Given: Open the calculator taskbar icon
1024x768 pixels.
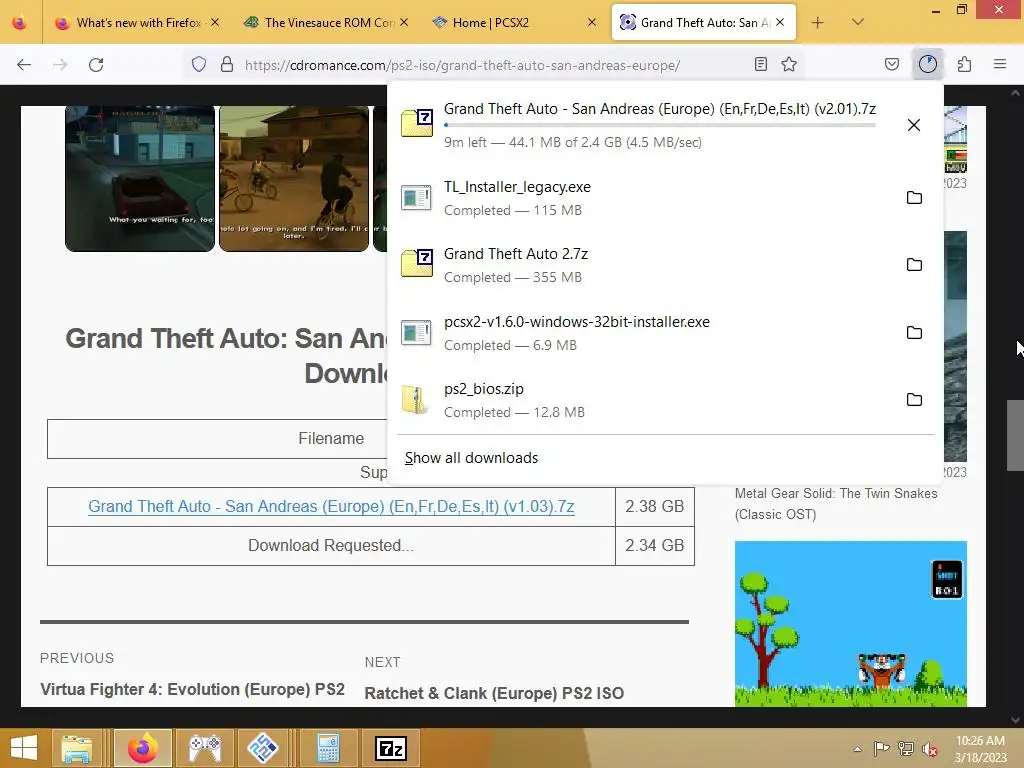Looking at the screenshot, I should [x=328, y=748].
